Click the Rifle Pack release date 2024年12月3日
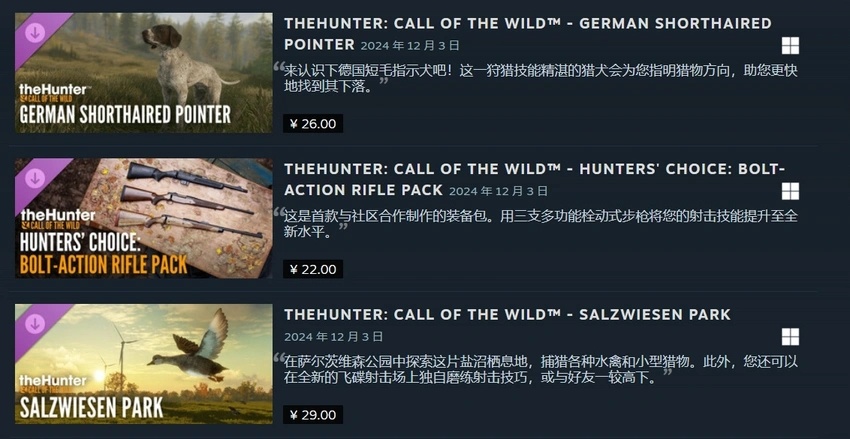The width and height of the screenshot is (850, 439). [x=498, y=191]
